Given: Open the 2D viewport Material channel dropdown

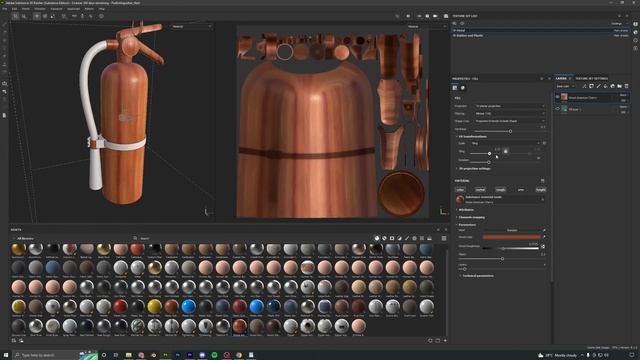Looking at the screenshot, I should click(x=427, y=27).
